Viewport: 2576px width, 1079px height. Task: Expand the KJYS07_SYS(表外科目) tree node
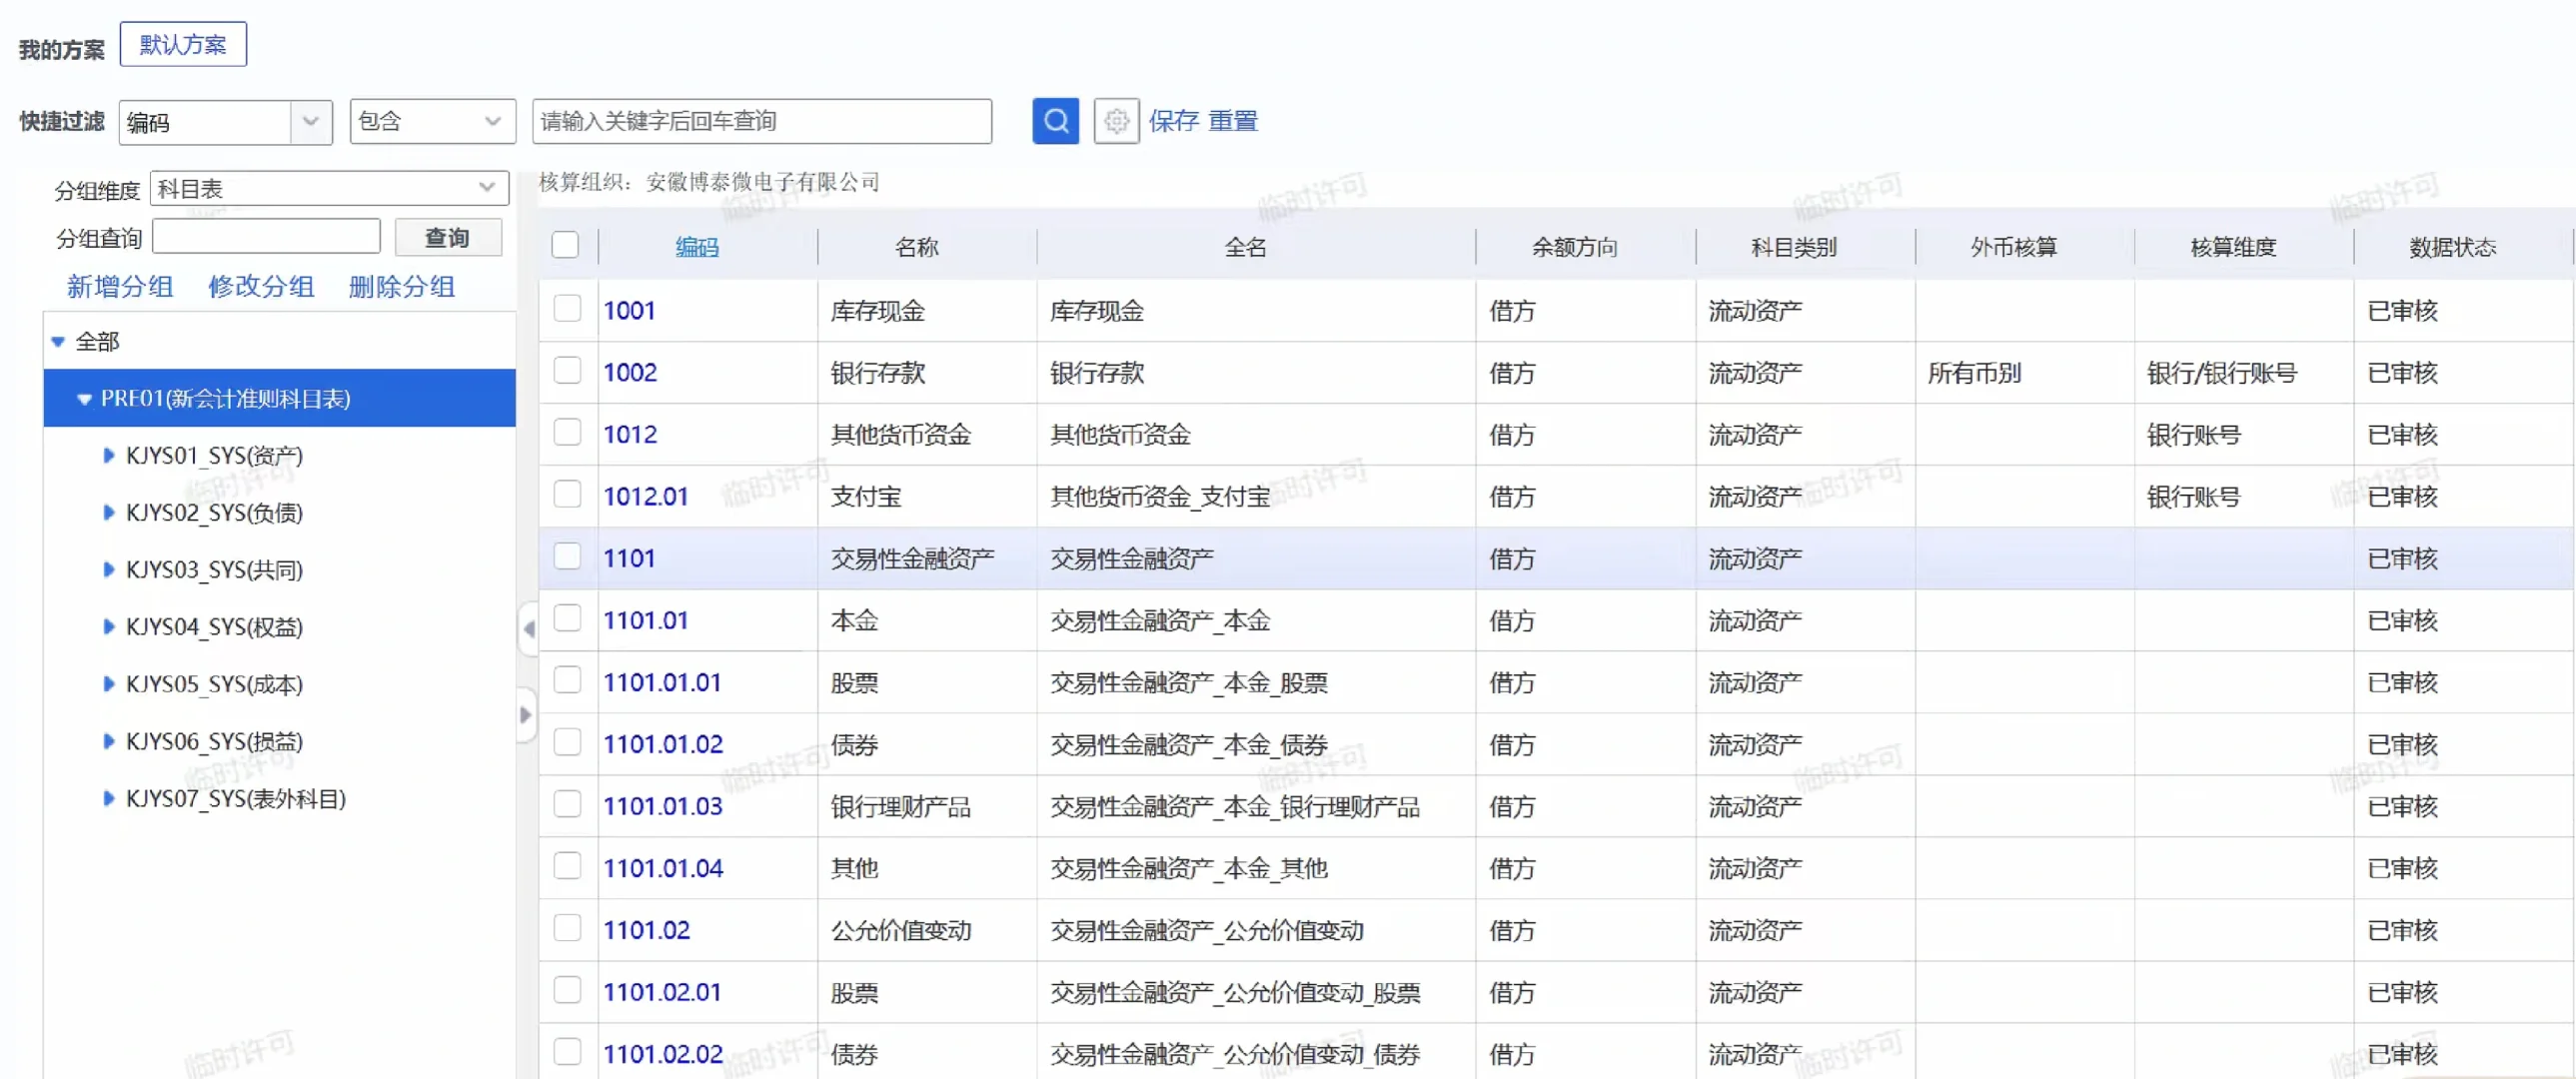110,799
